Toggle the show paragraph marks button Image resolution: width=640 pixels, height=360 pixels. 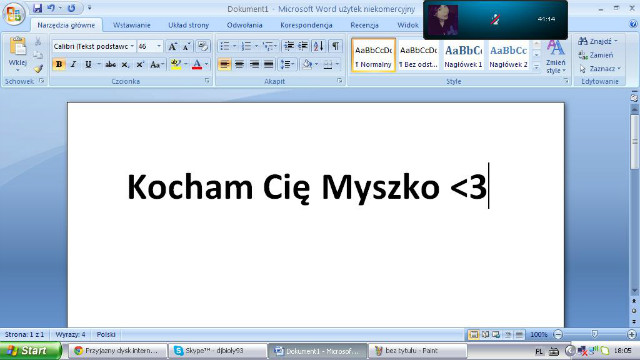pyautogui.click(x=335, y=46)
